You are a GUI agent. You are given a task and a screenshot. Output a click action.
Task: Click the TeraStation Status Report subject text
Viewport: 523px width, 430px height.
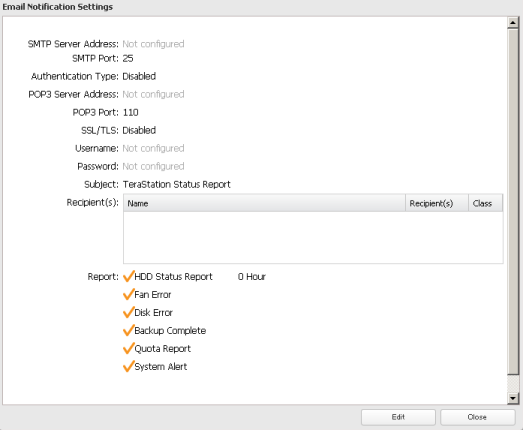tap(177, 184)
